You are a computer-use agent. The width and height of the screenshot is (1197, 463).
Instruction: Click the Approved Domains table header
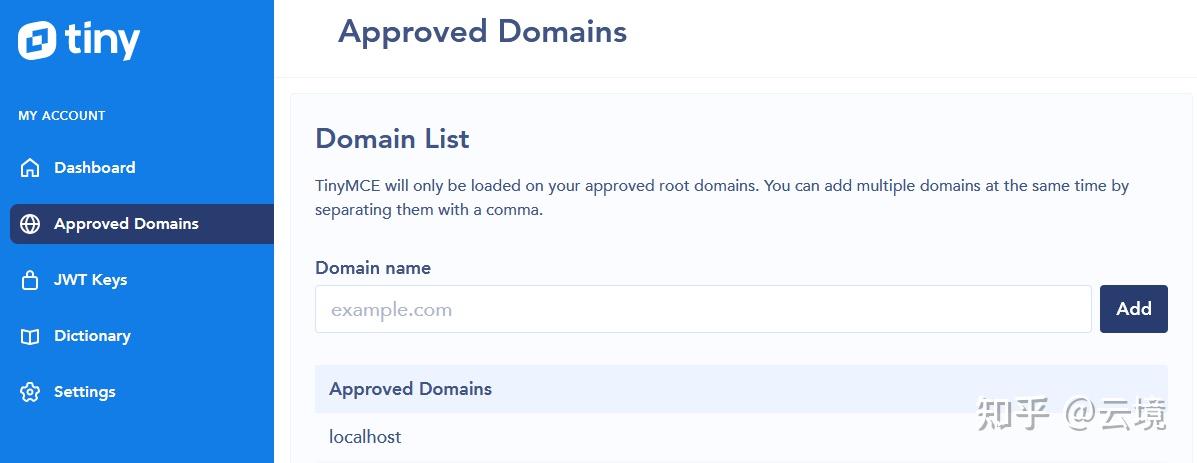(x=741, y=389)
